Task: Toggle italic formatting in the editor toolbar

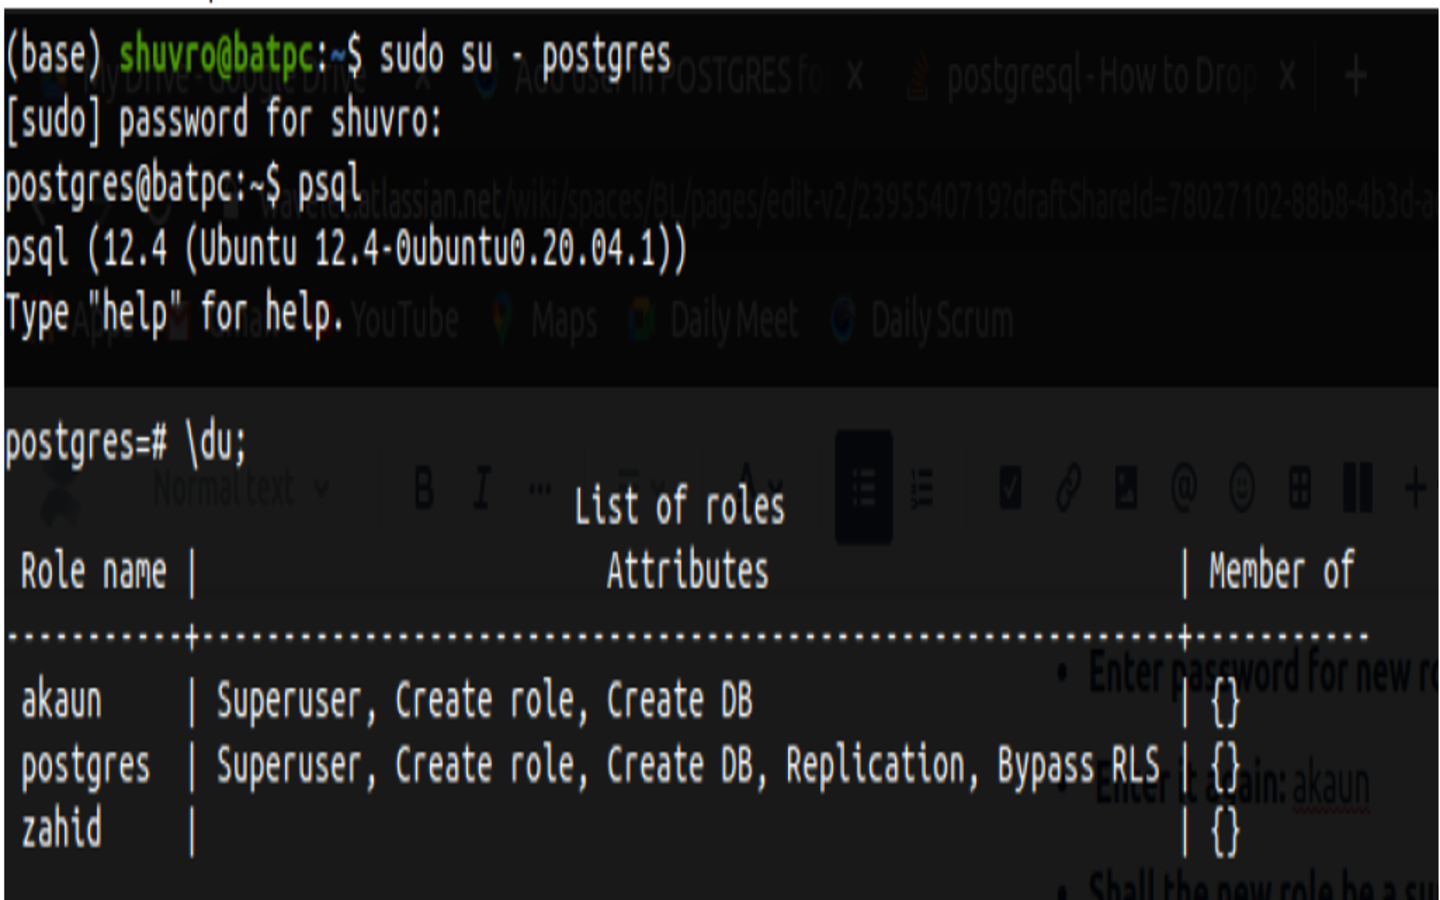Action: (482, 489)
